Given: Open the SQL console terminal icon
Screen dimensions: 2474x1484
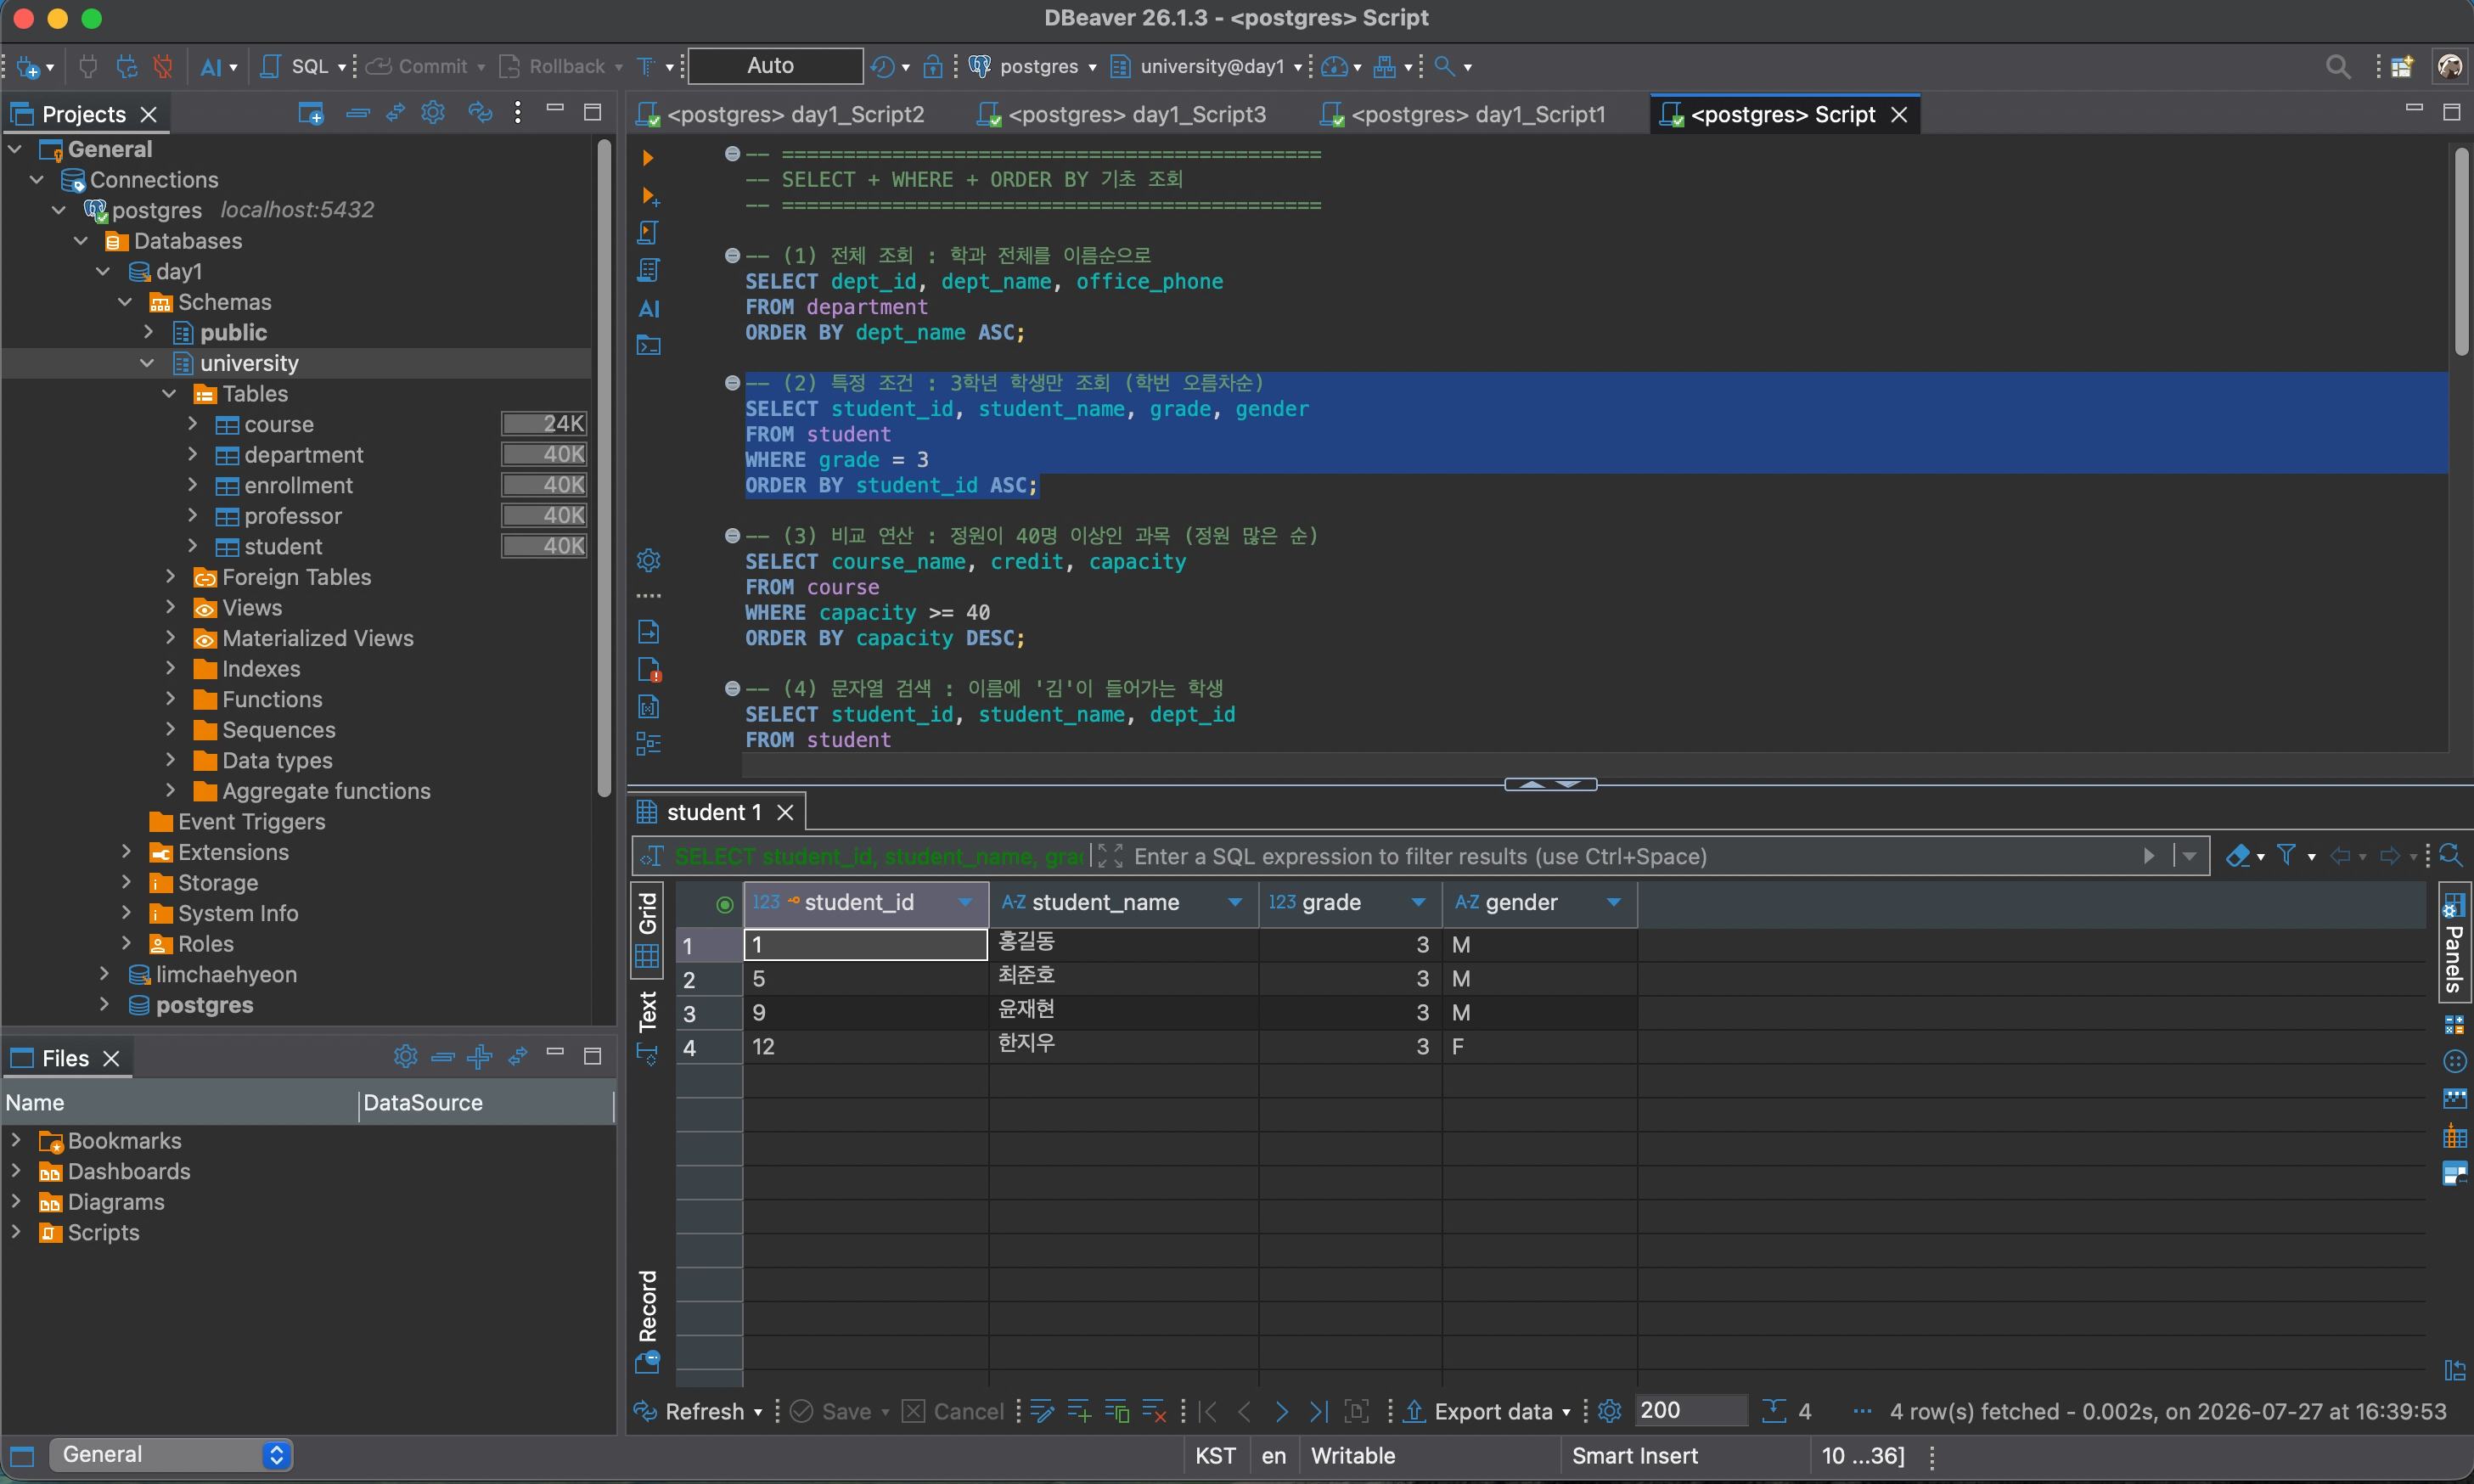Looking at the screenshot, I should [x=648, y=346].
